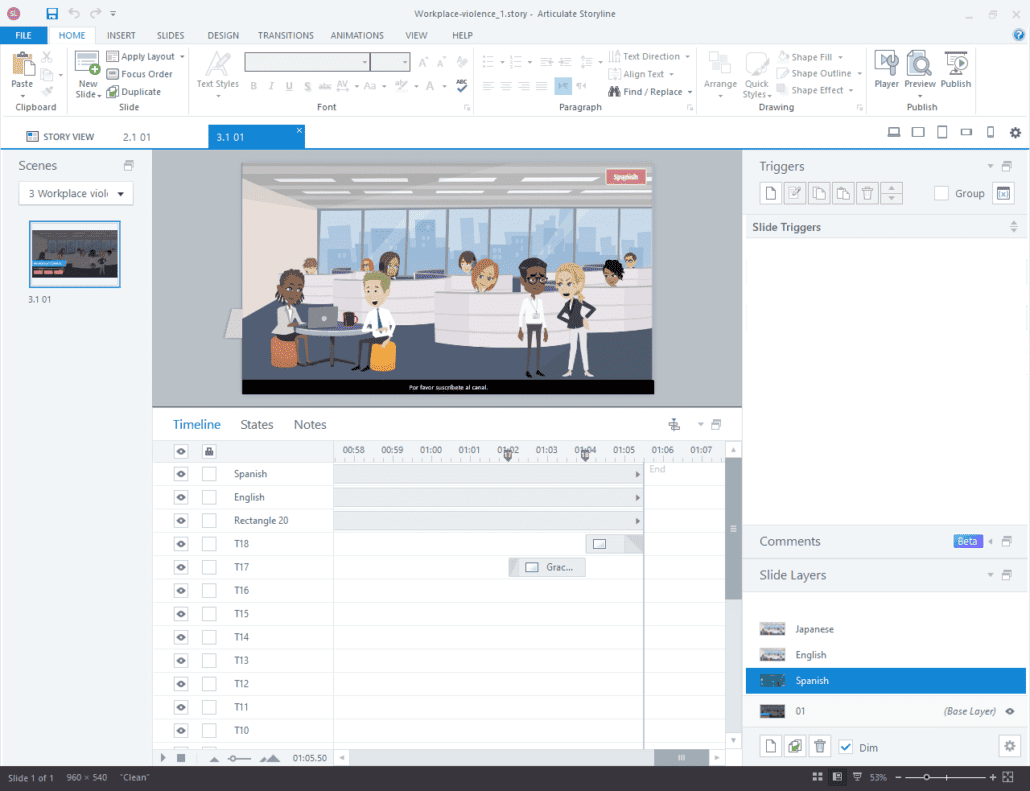Viewport: 1030px width, 791px height.
Task: Open the font size dropdown
Action: 405,62
